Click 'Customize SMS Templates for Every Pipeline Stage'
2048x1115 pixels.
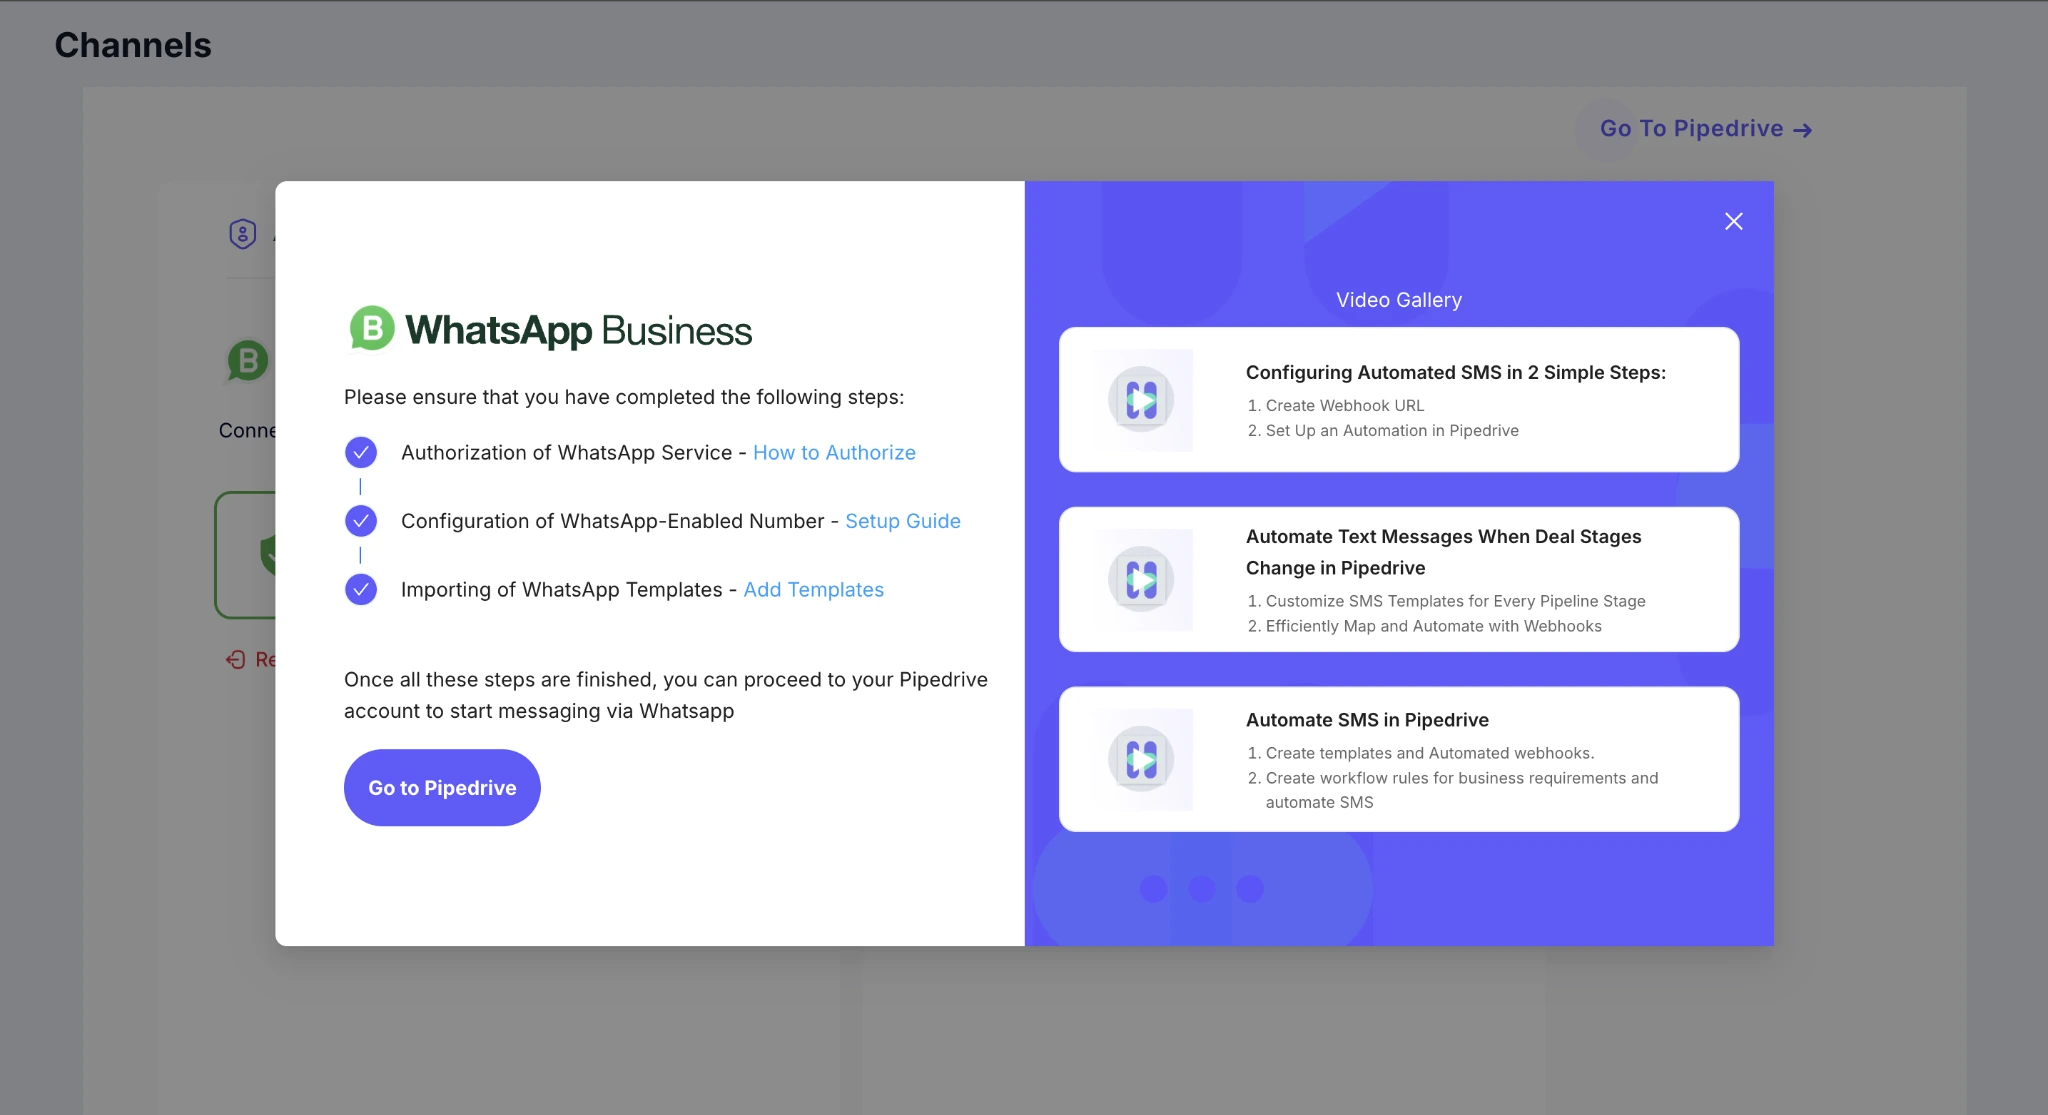tap(1455, 601)
